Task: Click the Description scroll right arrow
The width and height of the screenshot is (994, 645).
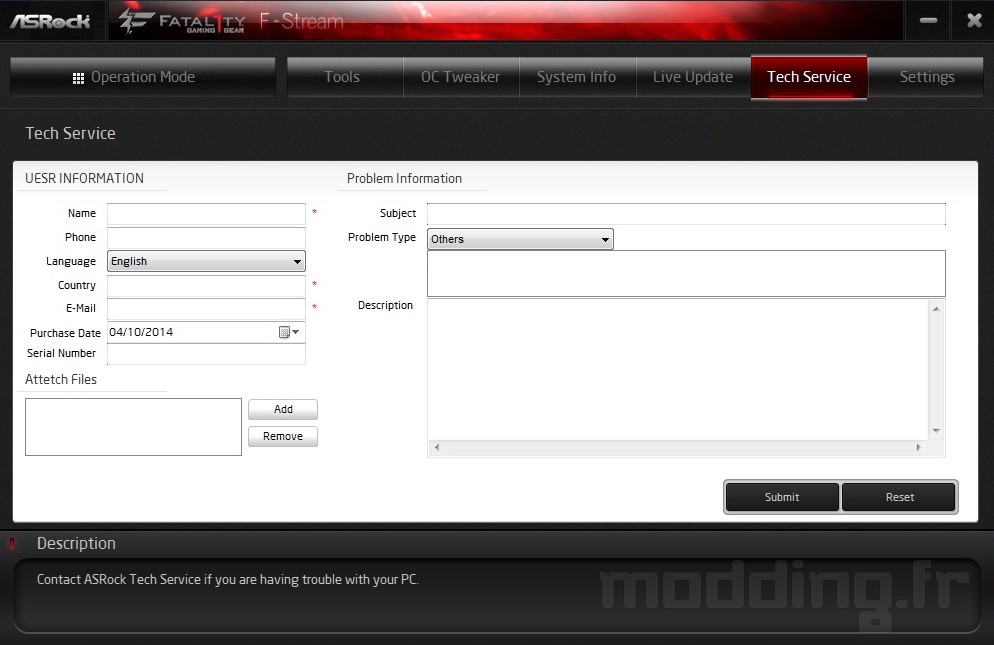Action: (x=919, y=448)
